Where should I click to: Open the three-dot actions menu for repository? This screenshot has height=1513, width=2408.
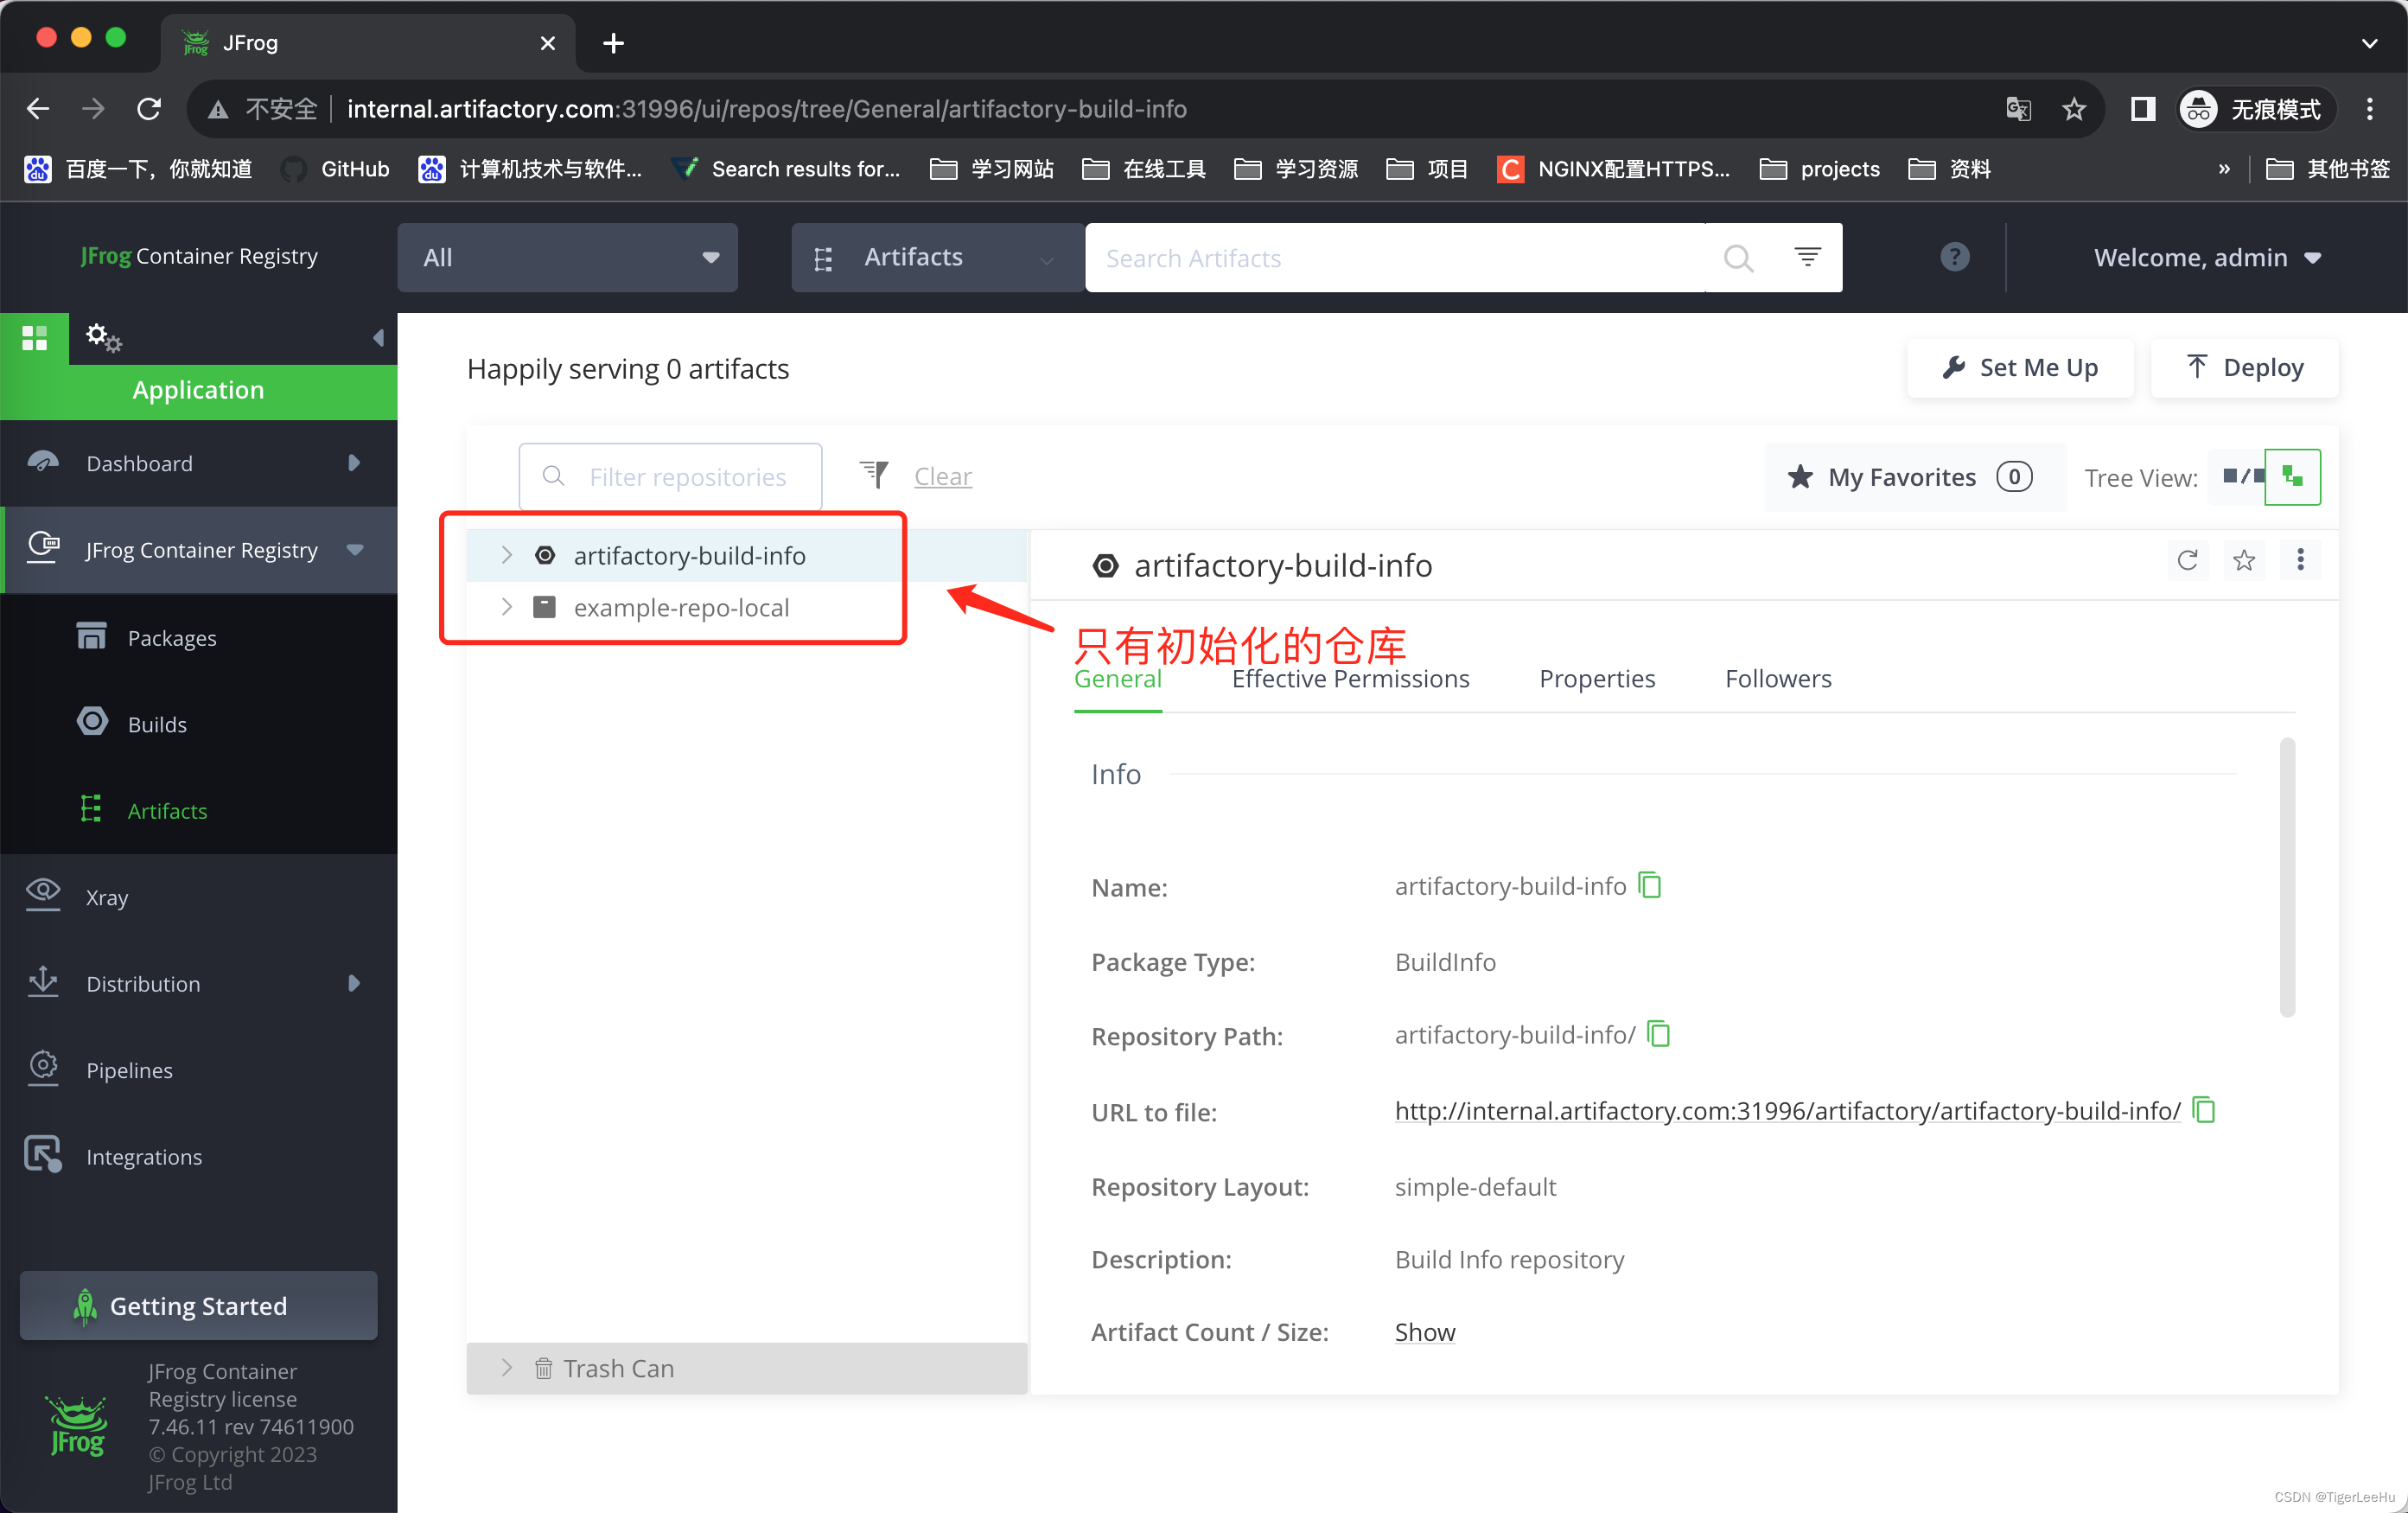pyautogui.click(x=2300, y=560)
